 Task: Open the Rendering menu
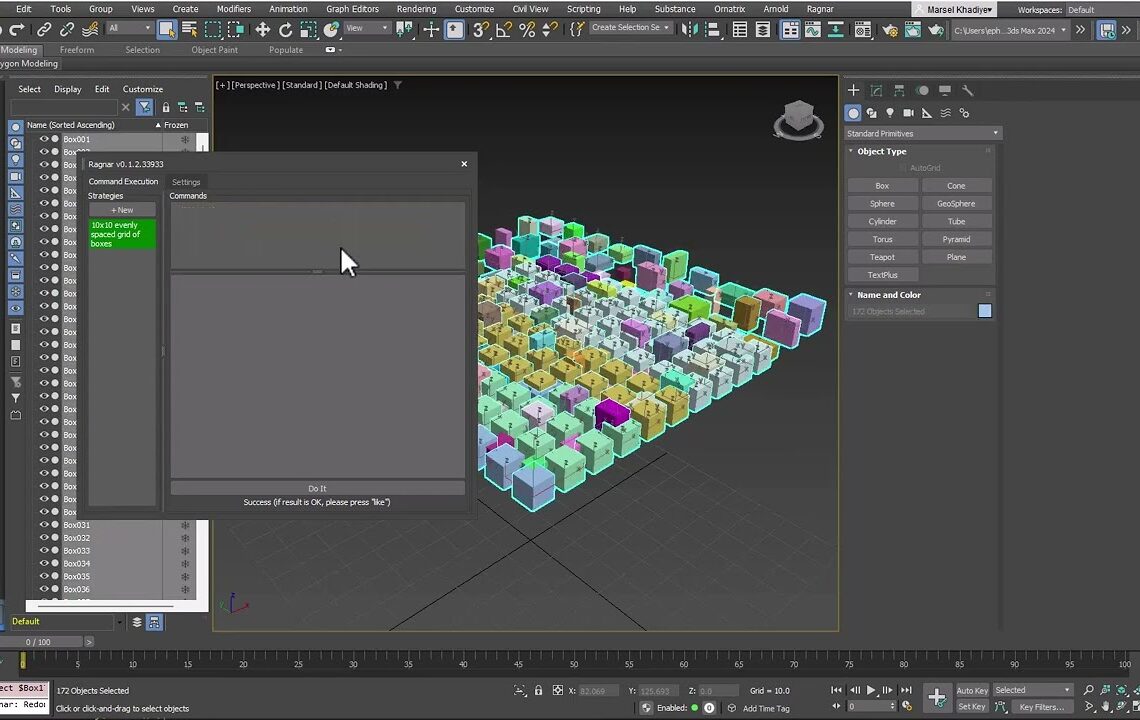(x=417, y=9)
